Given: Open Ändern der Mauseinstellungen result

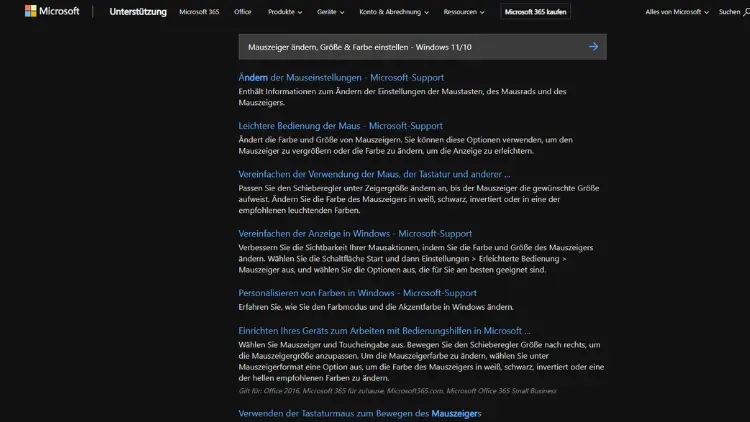Looking at the screenshot, I should tap(341, 77).
